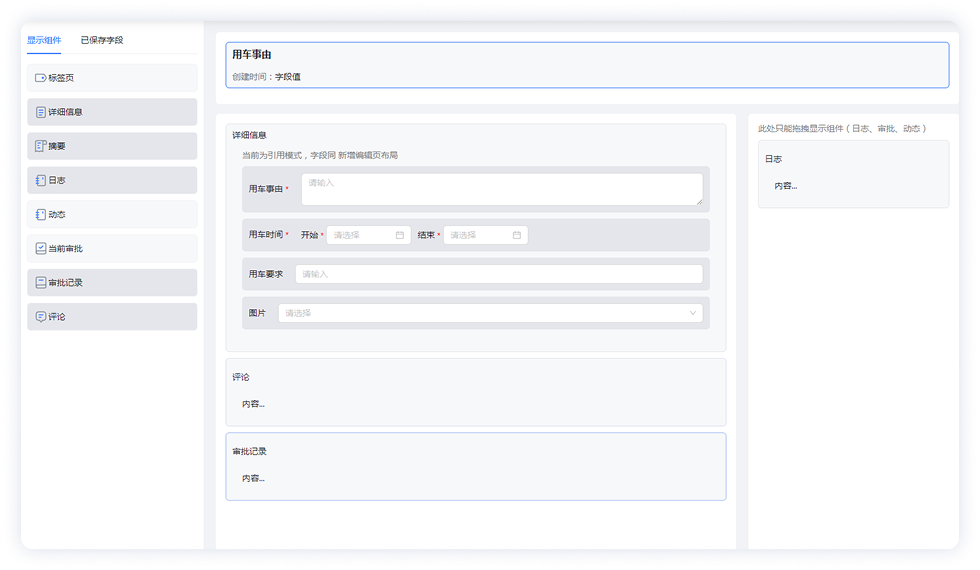Click the 评论 component icon
980x570 pixels.
point(40,317)
